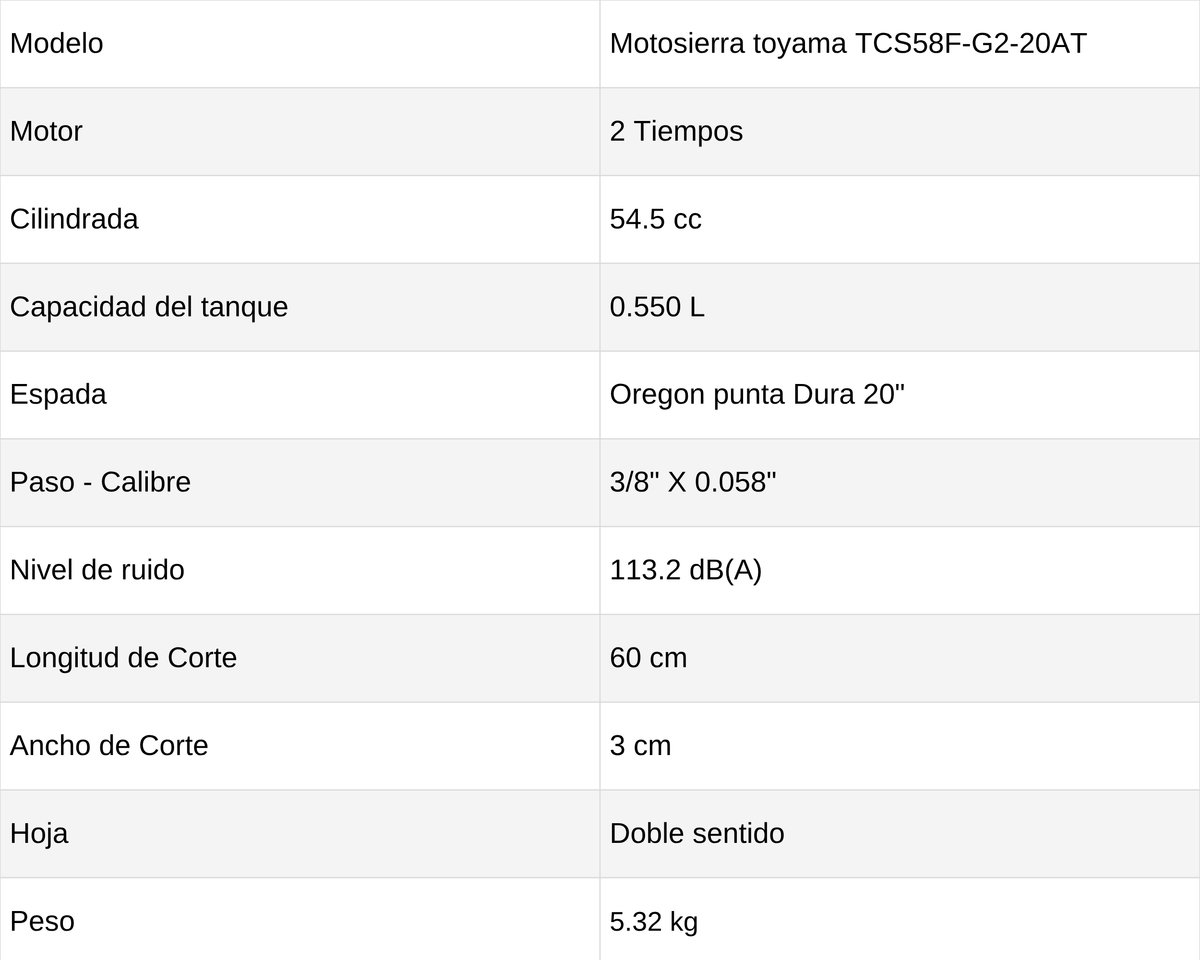Select the Cilindrada label
This screenshot has height=960, width=1200.
click(x=74, y=219)
